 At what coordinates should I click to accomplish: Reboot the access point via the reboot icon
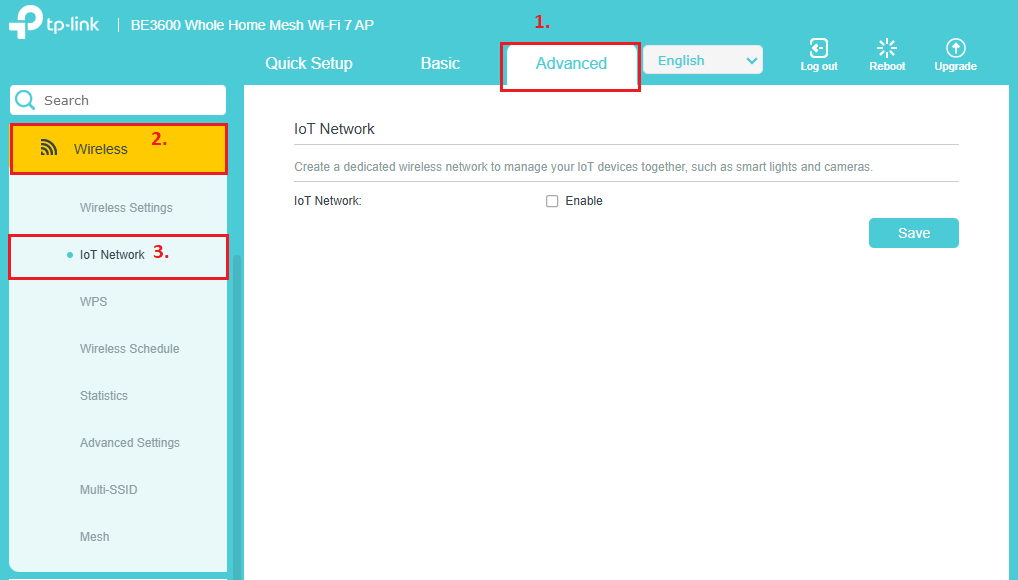[x=886, y=46]
